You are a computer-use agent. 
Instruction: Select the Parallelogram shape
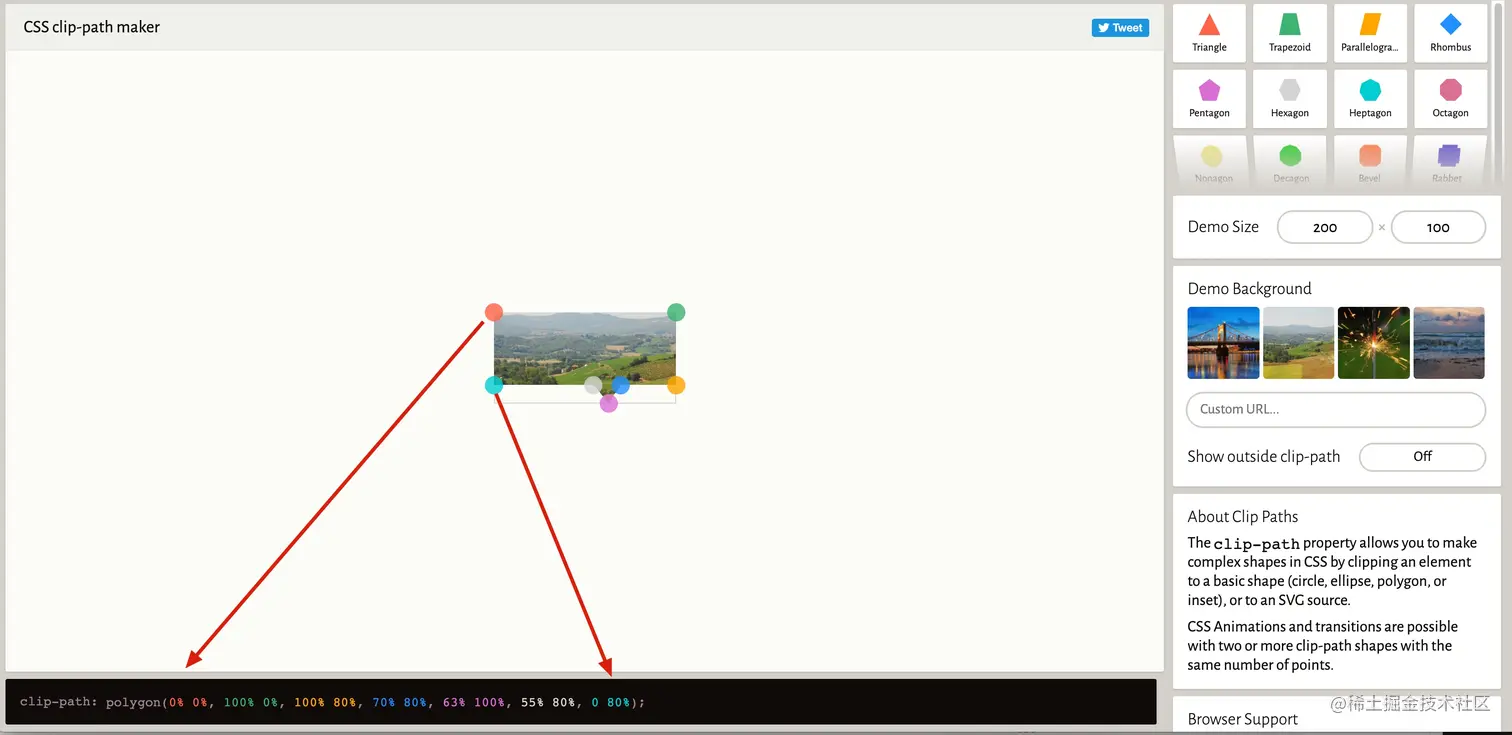click(1370, 33)
